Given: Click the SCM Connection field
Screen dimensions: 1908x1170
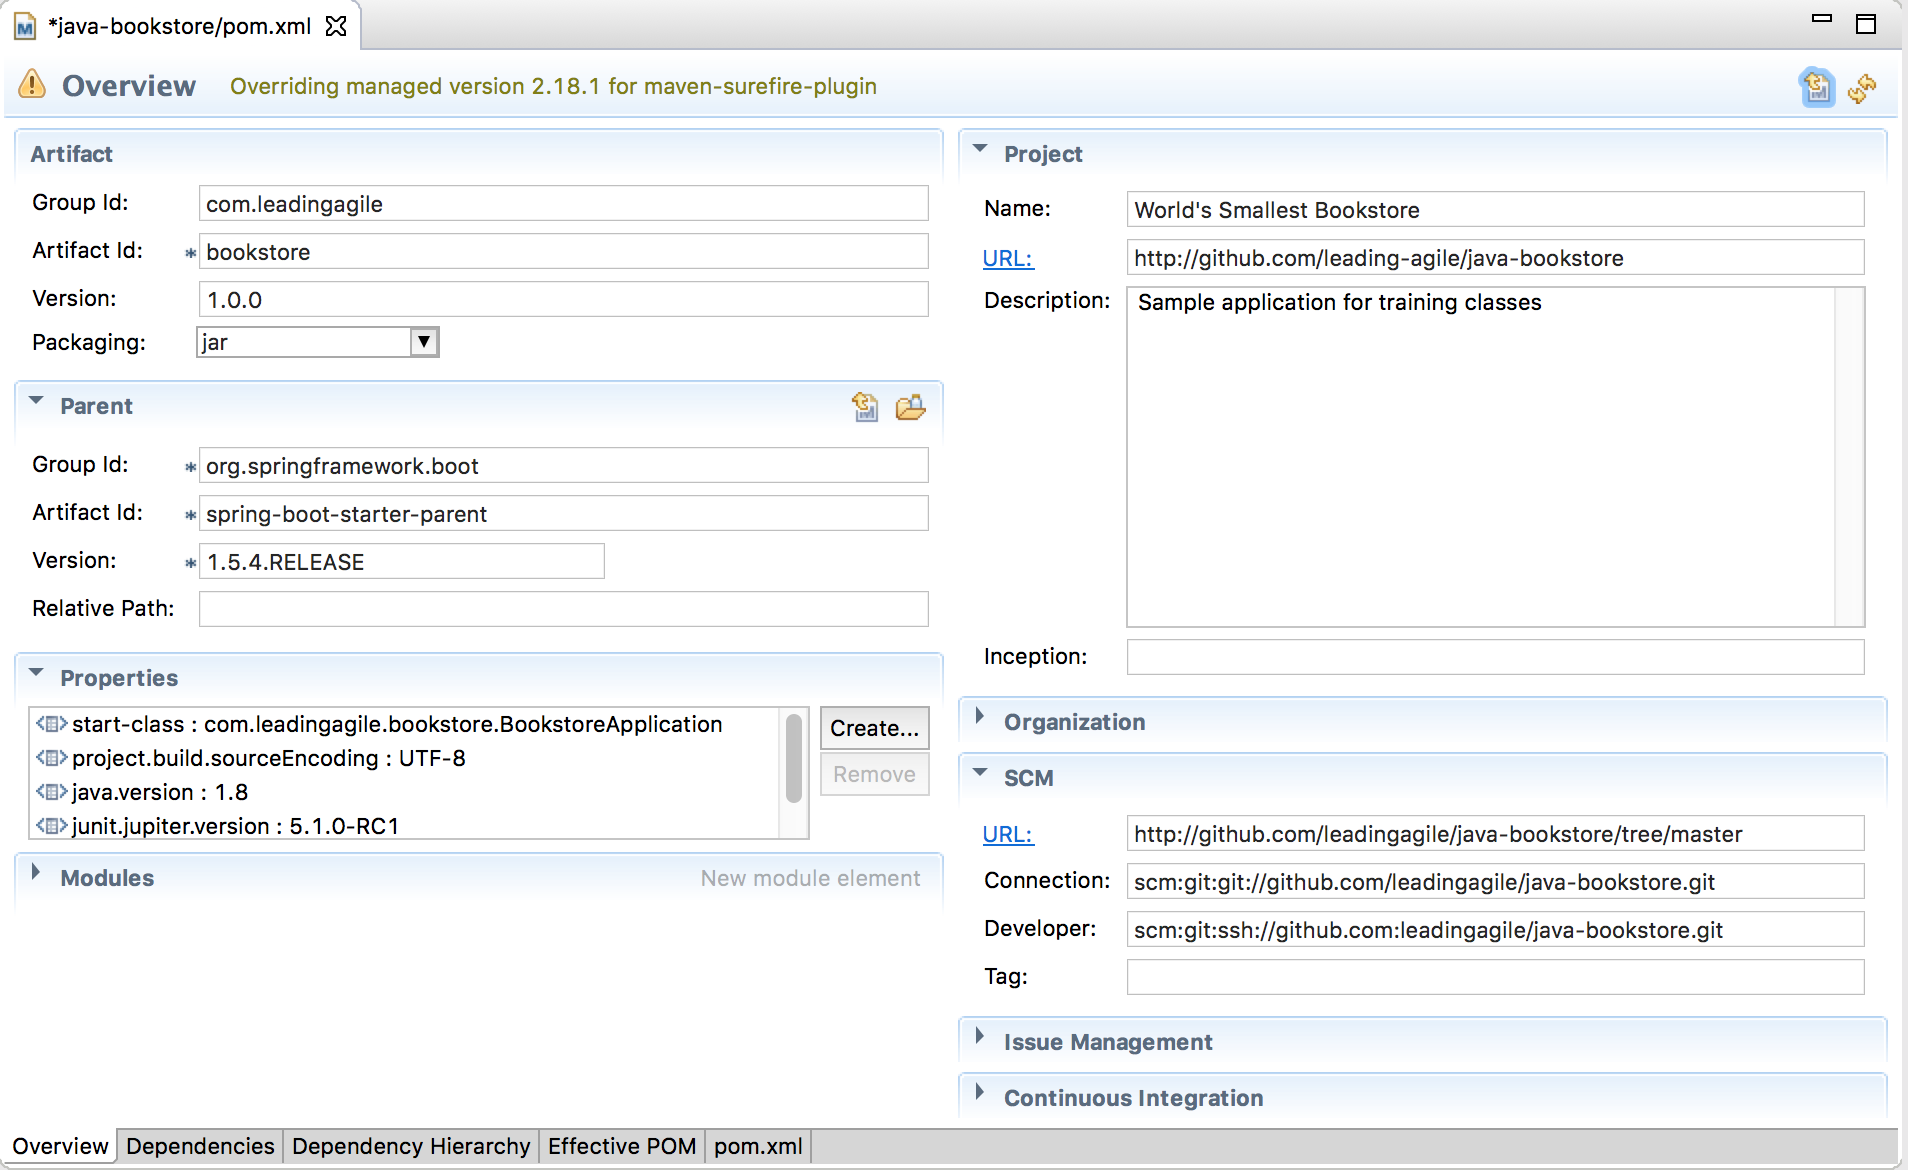Looking at the screenshot, I should coord(1496,881).
